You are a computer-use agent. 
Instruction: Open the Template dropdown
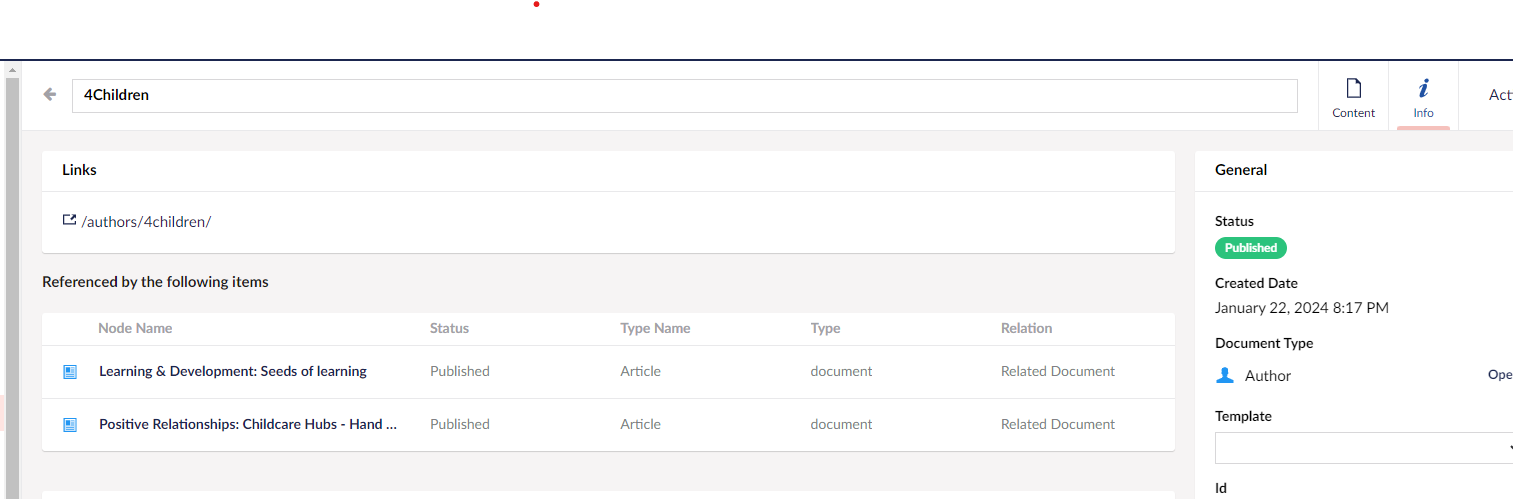1364,448
